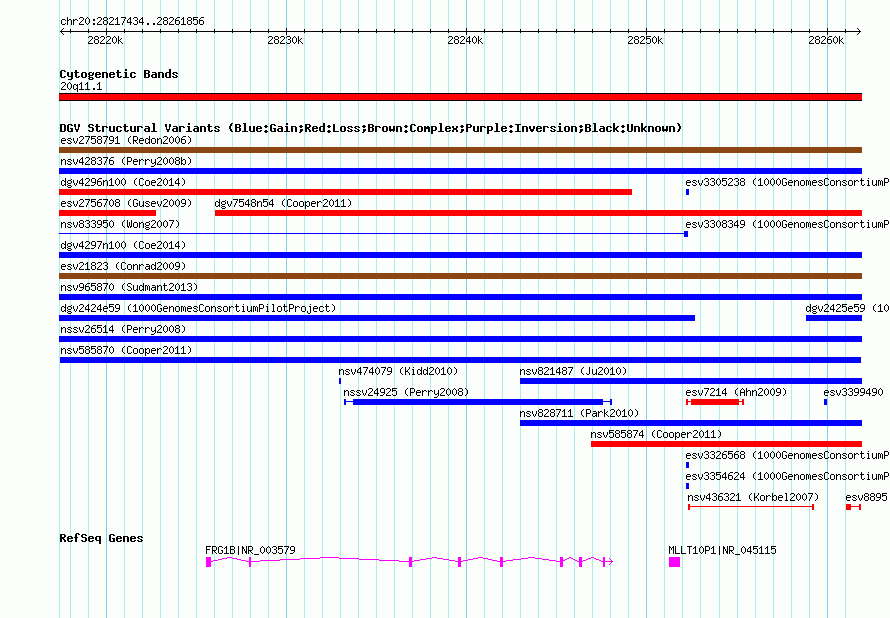Open variant esv8895 label at right edge
890x618 pixels.
pos(866,497)
